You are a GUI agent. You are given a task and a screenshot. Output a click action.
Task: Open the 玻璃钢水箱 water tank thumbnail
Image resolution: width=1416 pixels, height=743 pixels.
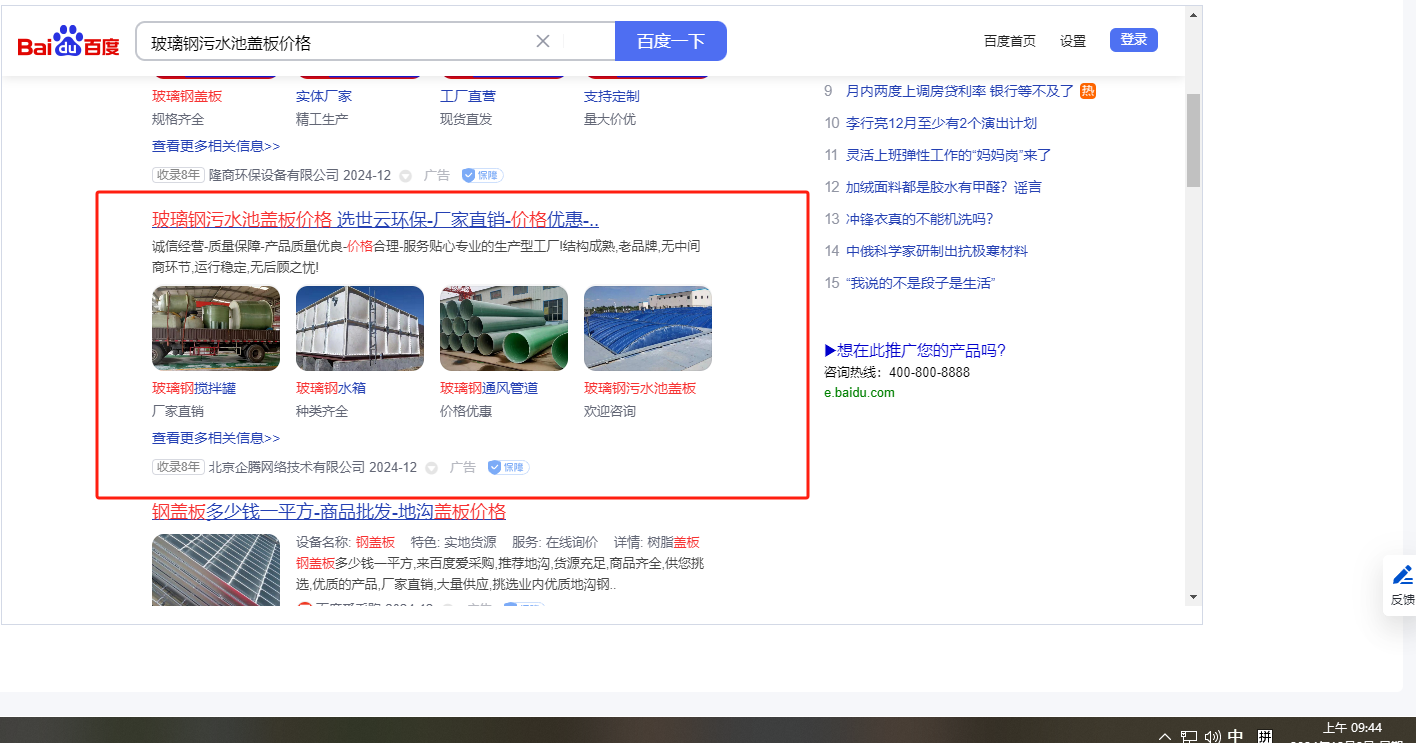click(360, 328)
